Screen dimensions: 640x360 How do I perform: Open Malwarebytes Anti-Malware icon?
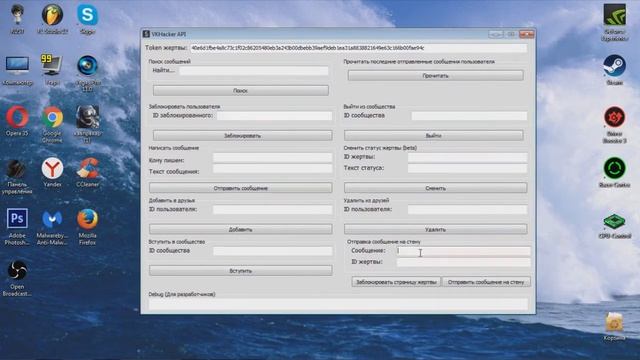click(52, 220)
